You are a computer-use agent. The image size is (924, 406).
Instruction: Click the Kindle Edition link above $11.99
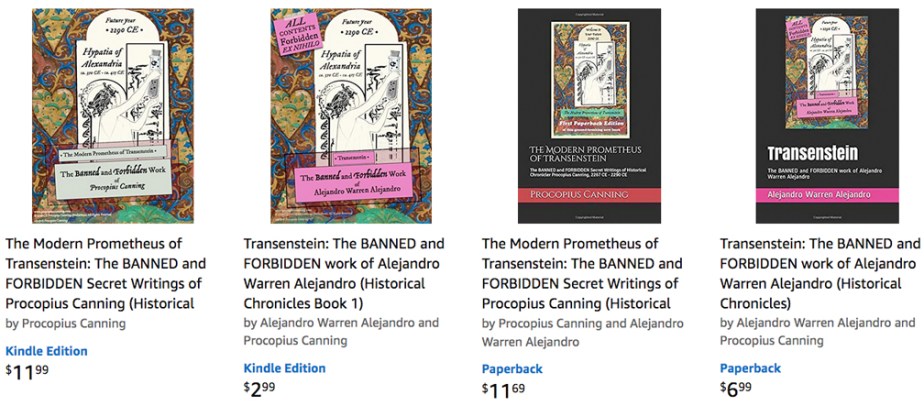pyautogui.click(x=47, y=351)
